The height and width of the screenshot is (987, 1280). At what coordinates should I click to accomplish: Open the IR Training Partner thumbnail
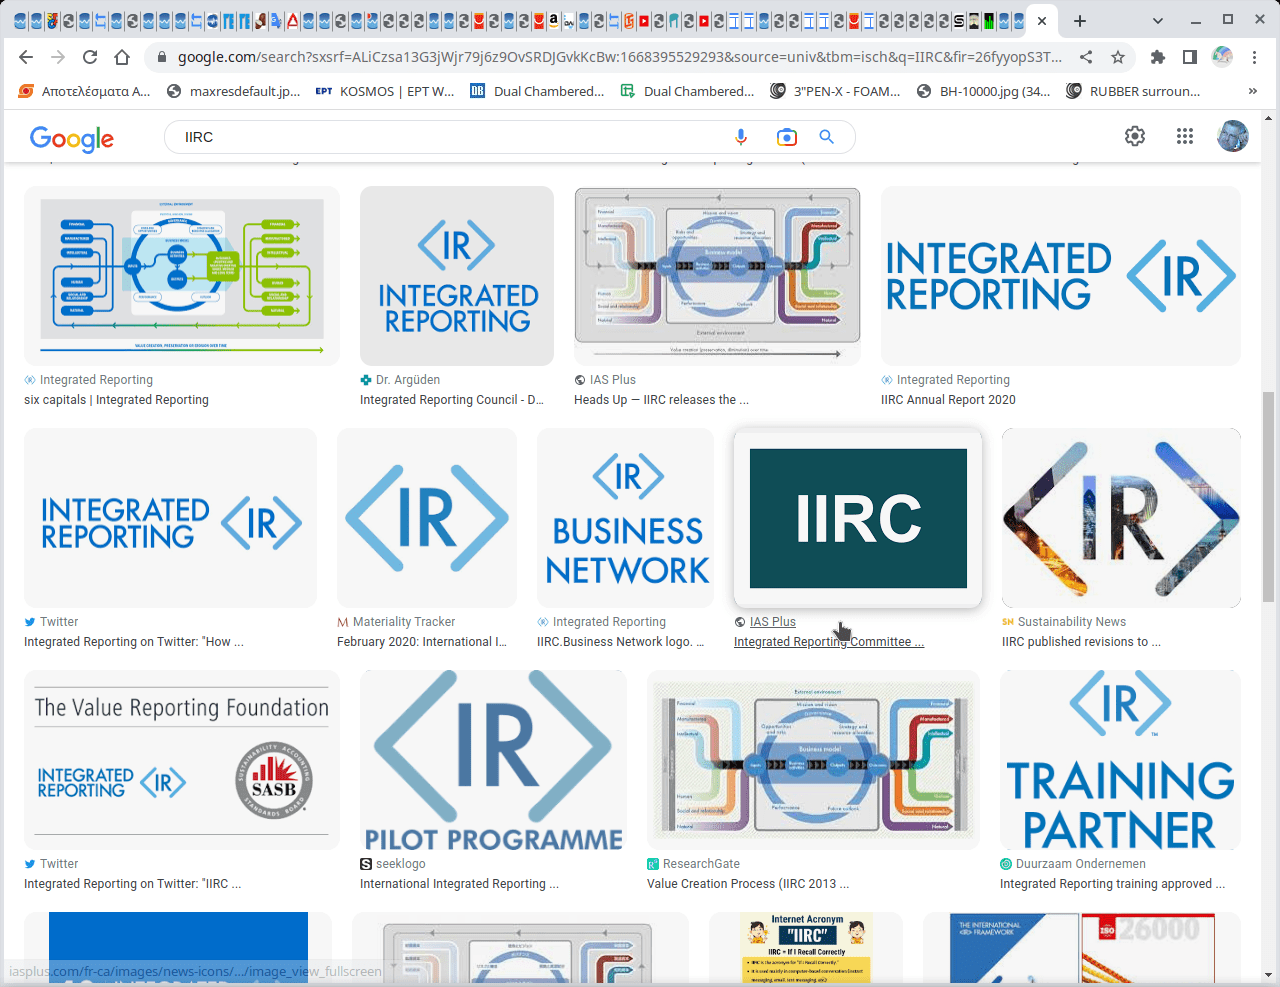1120,760
